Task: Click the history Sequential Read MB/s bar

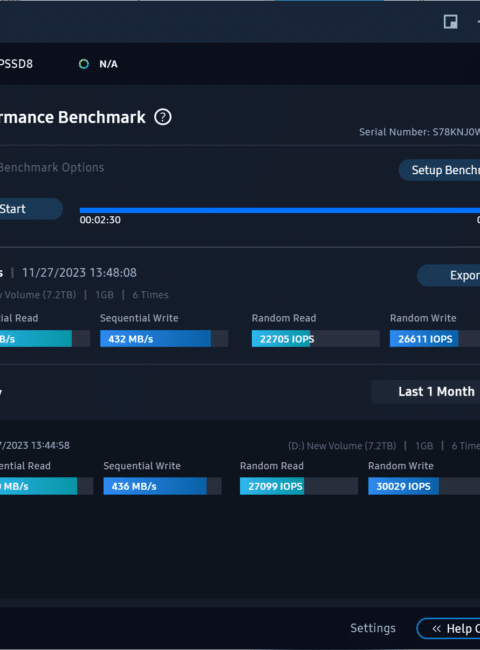Action: pyautogui.click(x=46, y=486)
